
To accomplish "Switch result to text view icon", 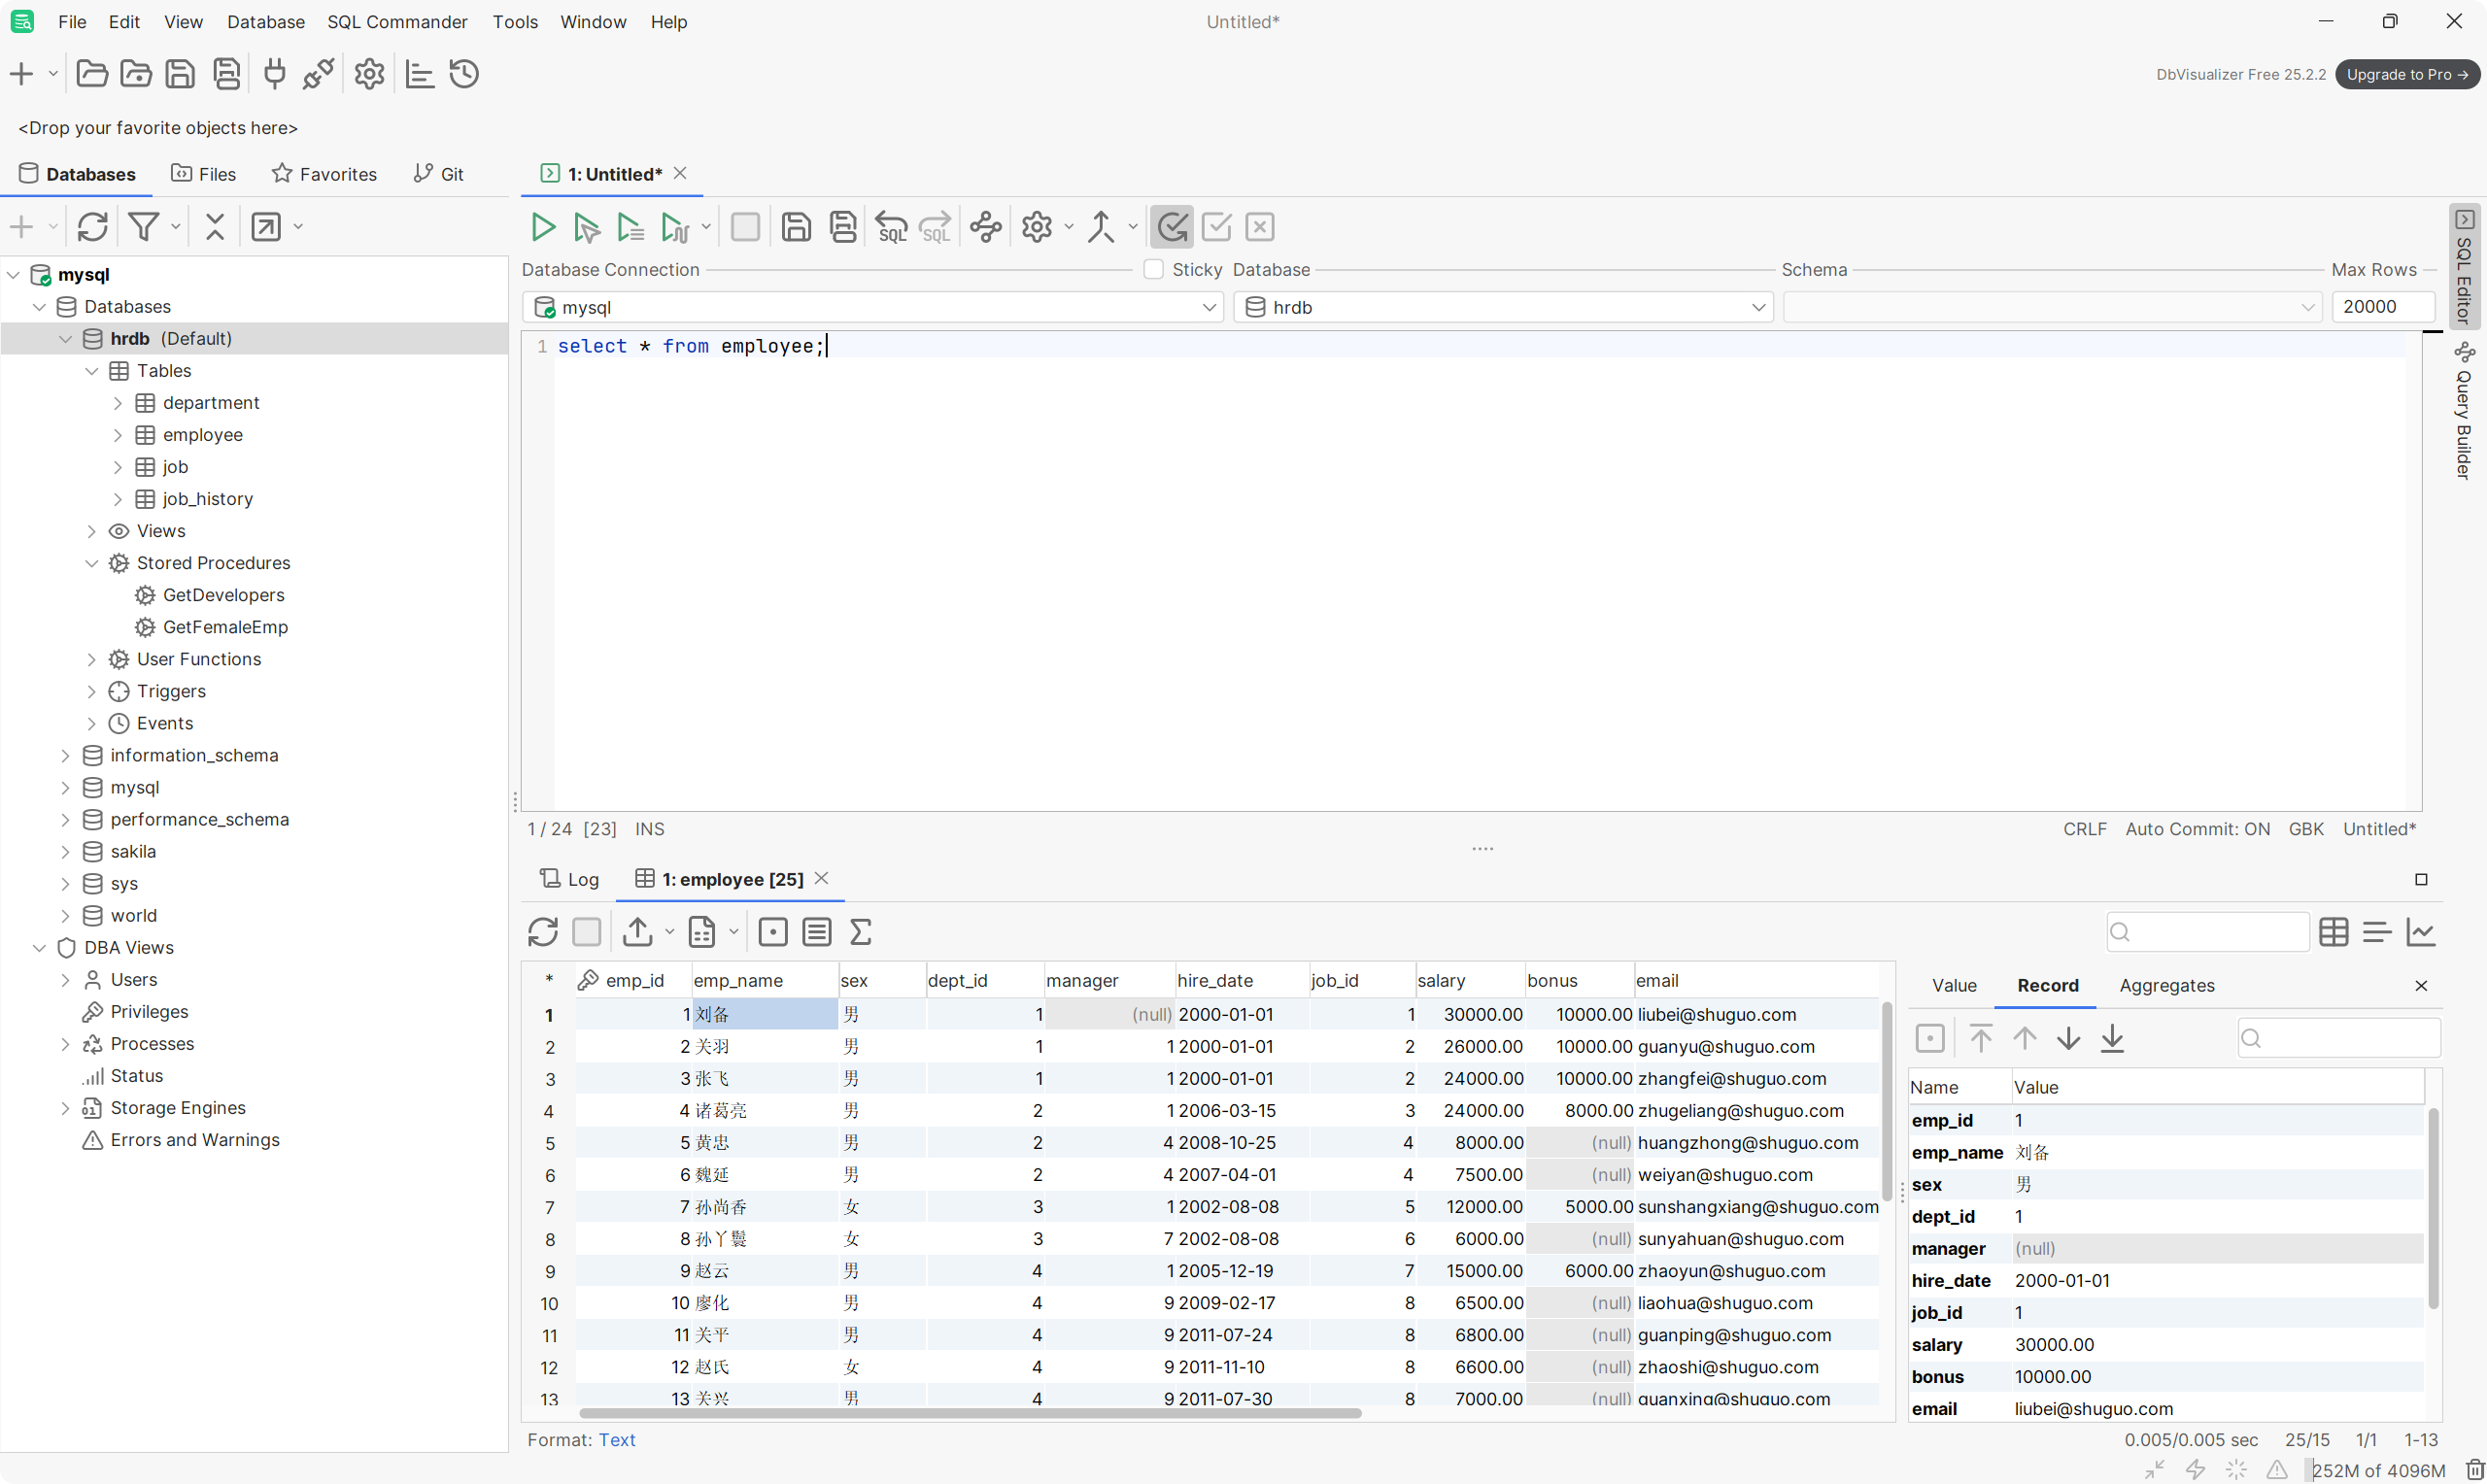I will pos(2377,932).
